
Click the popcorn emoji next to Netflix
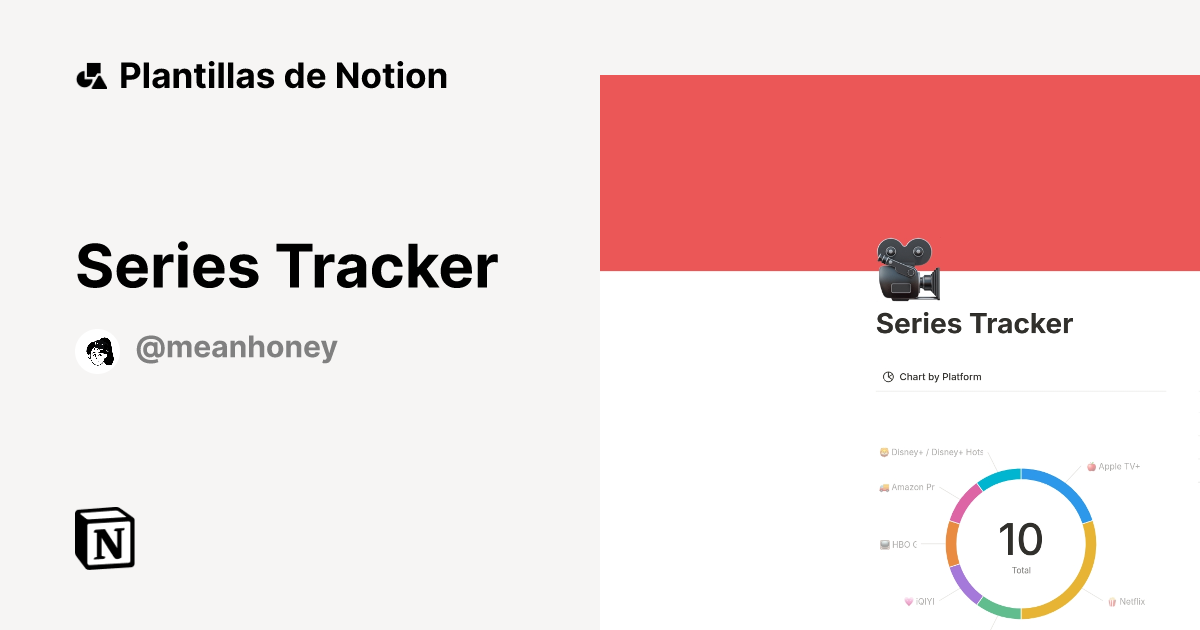[1112, 601]
